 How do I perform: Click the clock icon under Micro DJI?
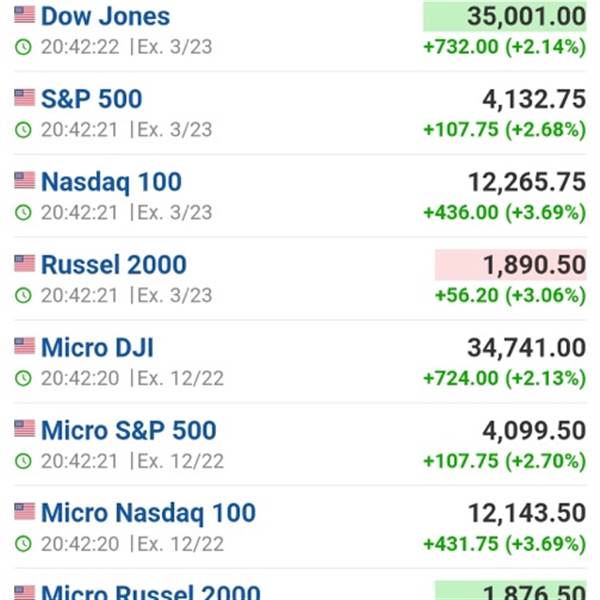click(23, 378)
